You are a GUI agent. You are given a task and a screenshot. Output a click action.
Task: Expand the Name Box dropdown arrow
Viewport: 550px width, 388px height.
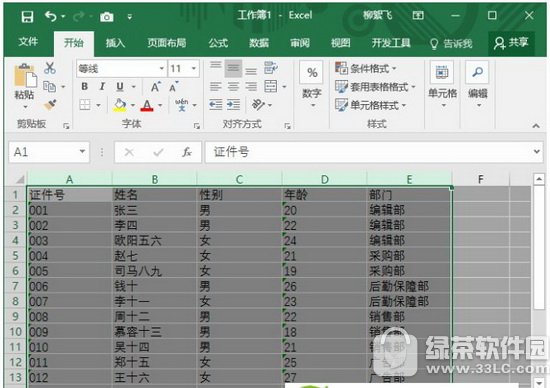82,152
